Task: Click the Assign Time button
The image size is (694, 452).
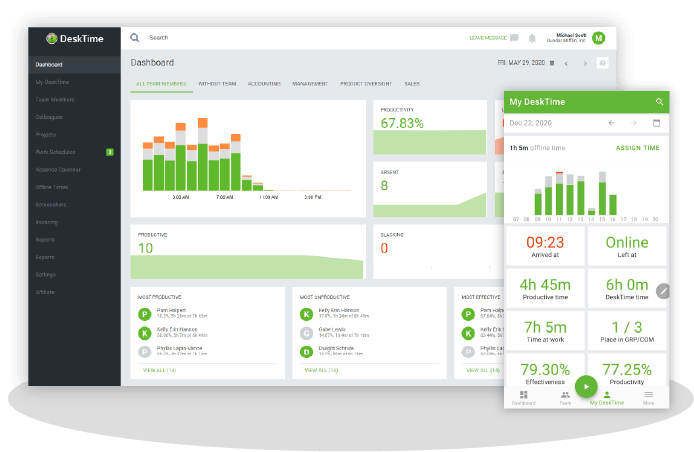Action: point(637,148)
